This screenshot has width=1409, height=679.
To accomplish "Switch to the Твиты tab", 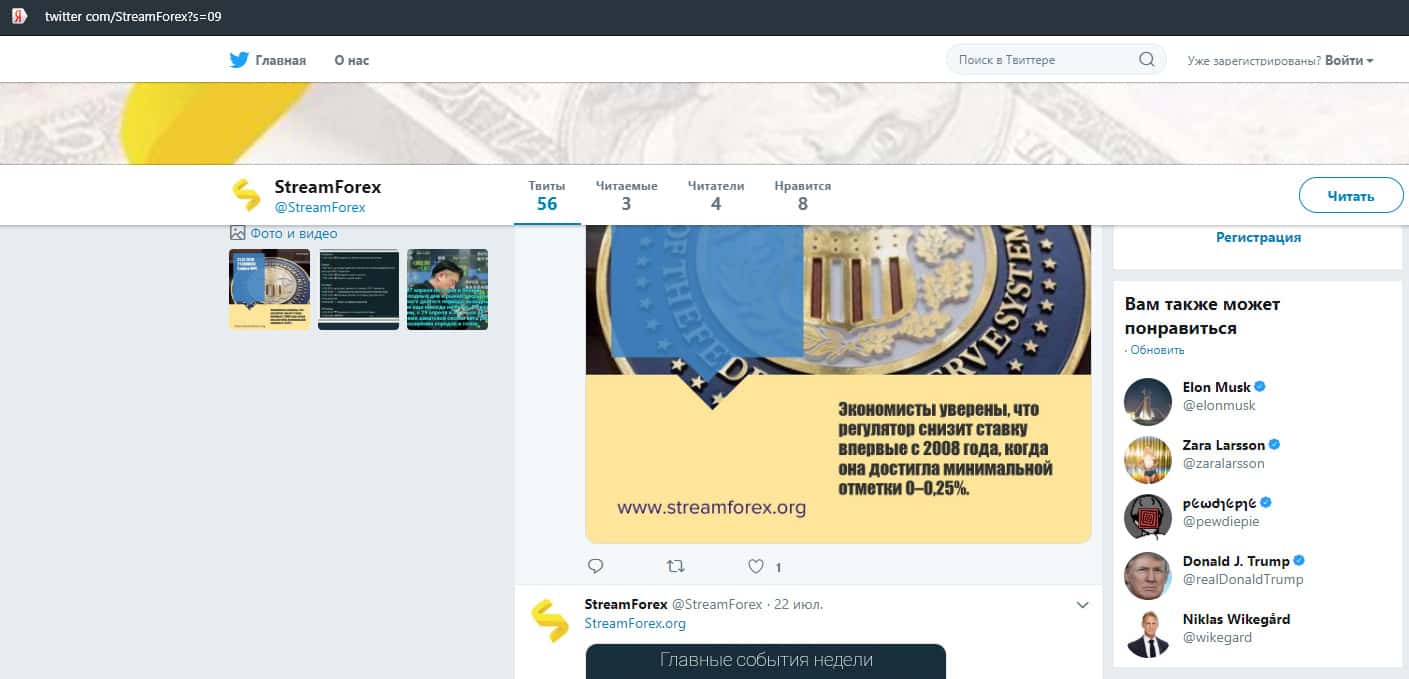I will pos(547,195).
